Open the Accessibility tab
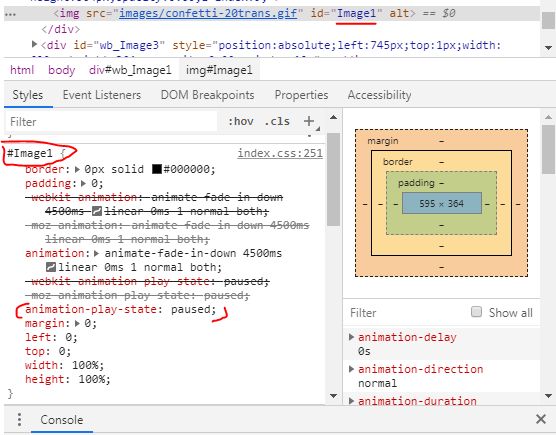This screenshot has height=435, width=556. pos(379,95)
